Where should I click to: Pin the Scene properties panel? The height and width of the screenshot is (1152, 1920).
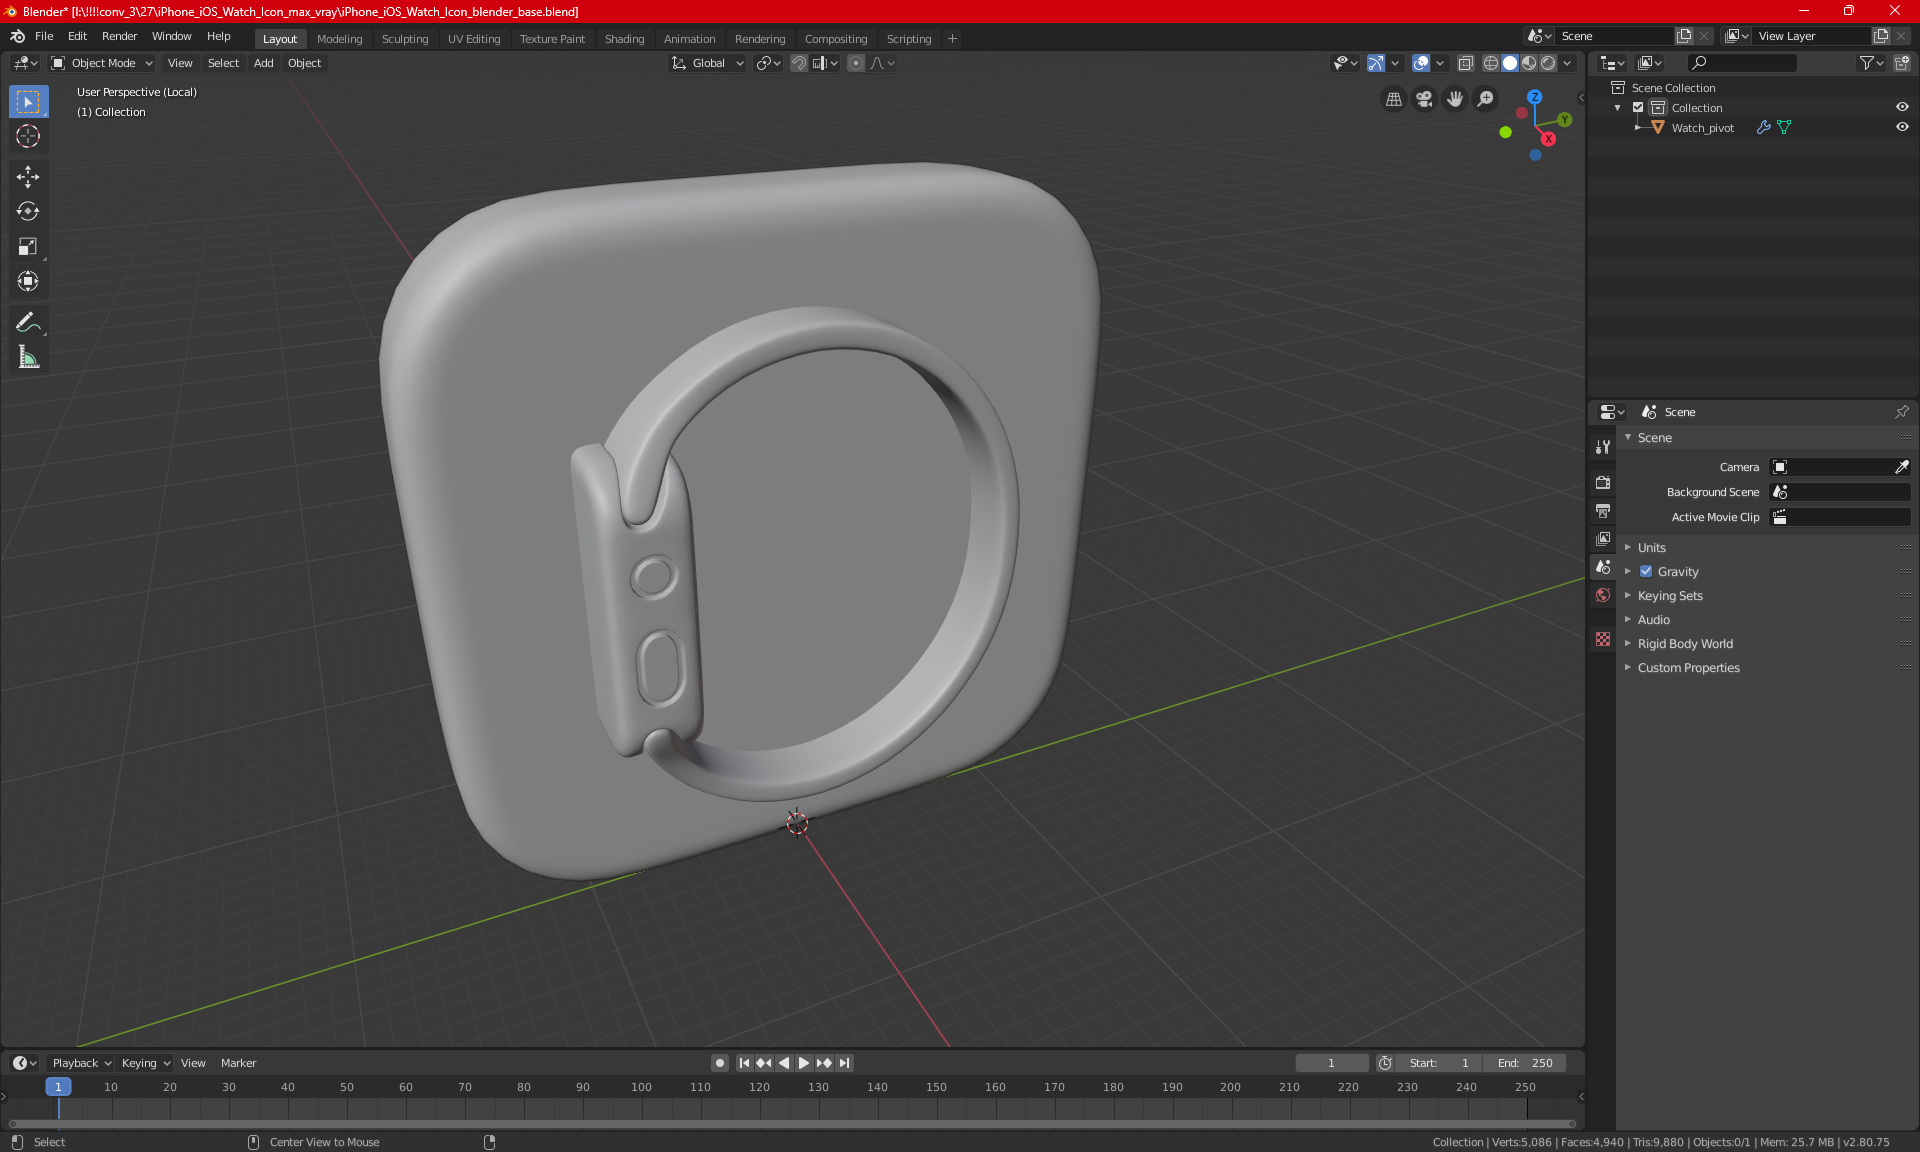[x=1901, y=412]
